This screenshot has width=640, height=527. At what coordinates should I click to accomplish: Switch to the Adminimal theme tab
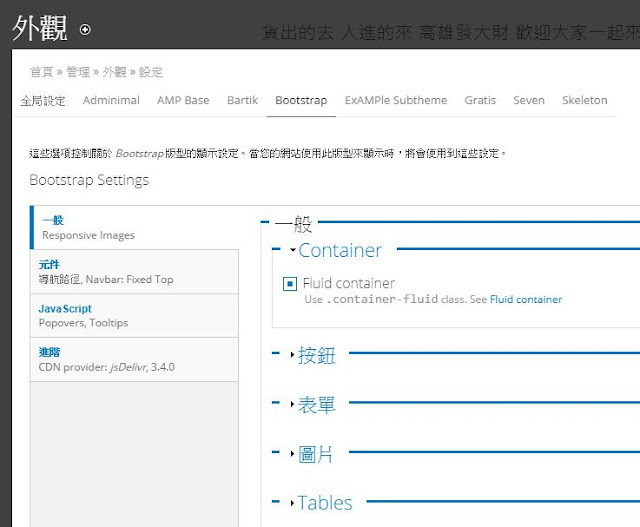tap(111, 100)
